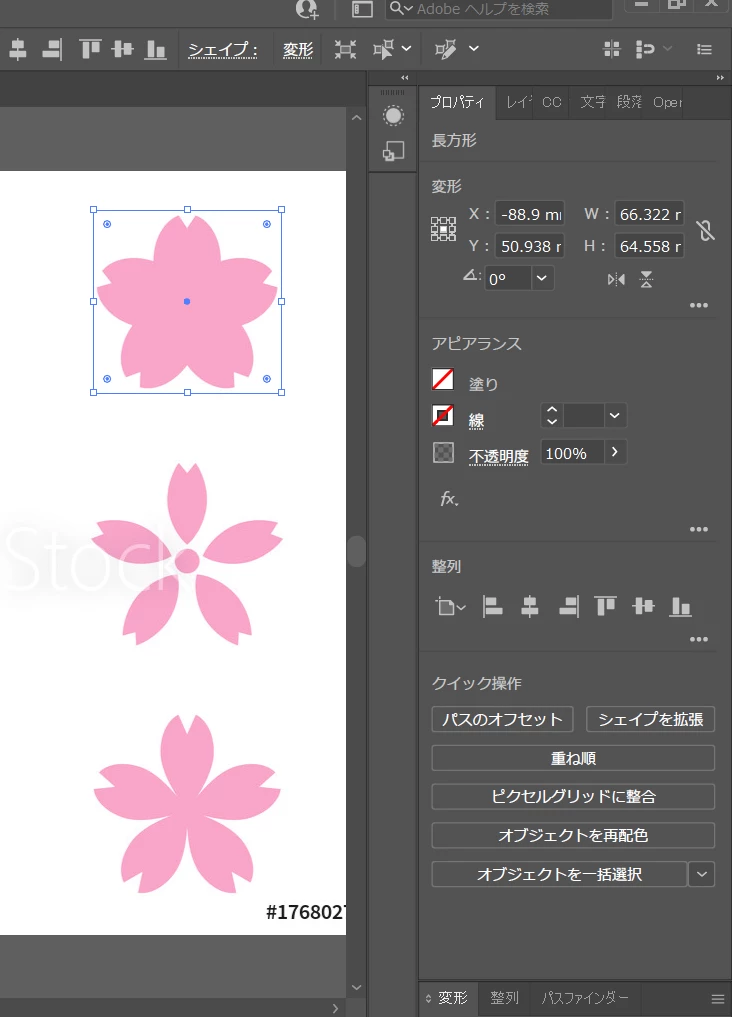Viewport: 732px width, 1017px height.
Task: Switch to the CC libraries tab
Action: pos(551,102)
